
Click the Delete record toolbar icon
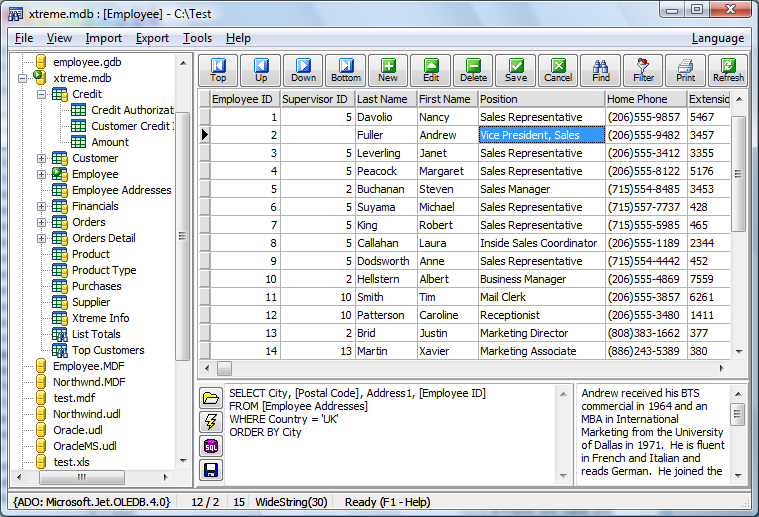pyautogui.click(x=473, y=70)
